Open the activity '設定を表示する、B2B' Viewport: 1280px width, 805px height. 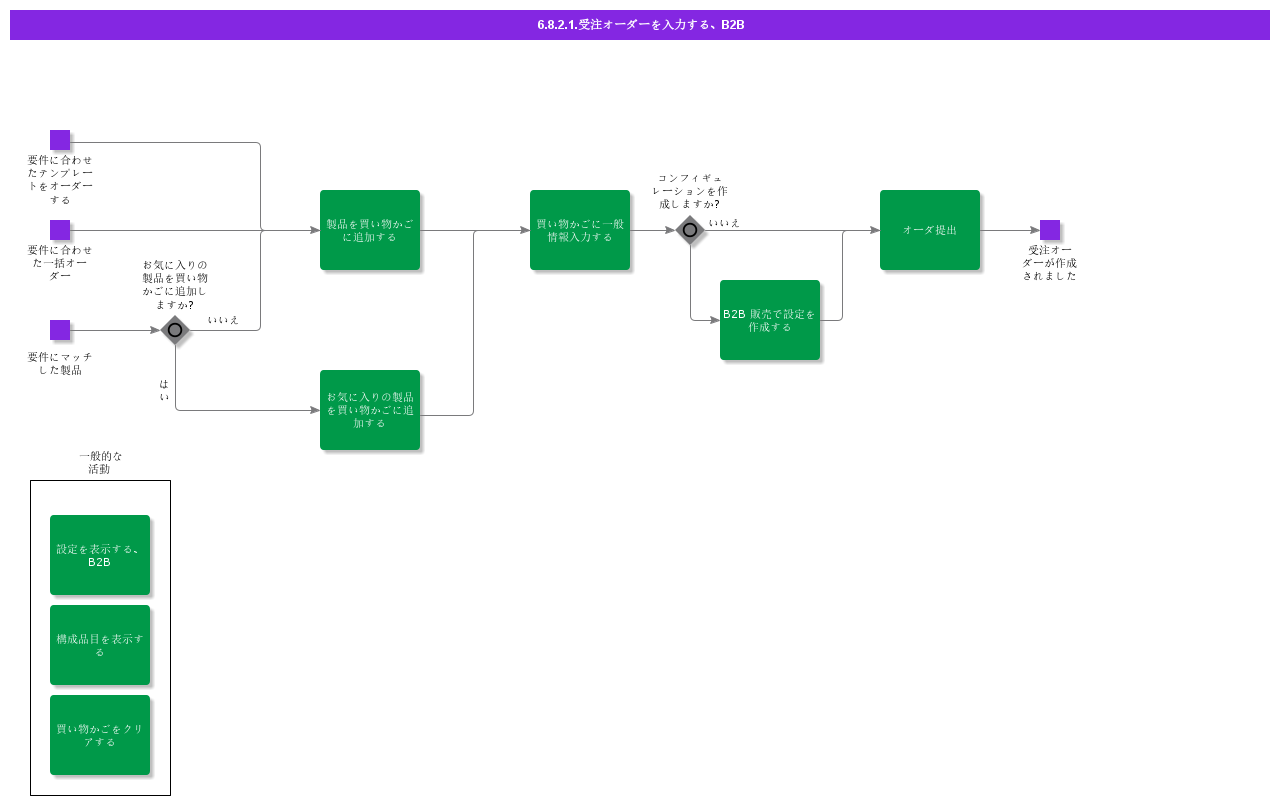point(100,555)
